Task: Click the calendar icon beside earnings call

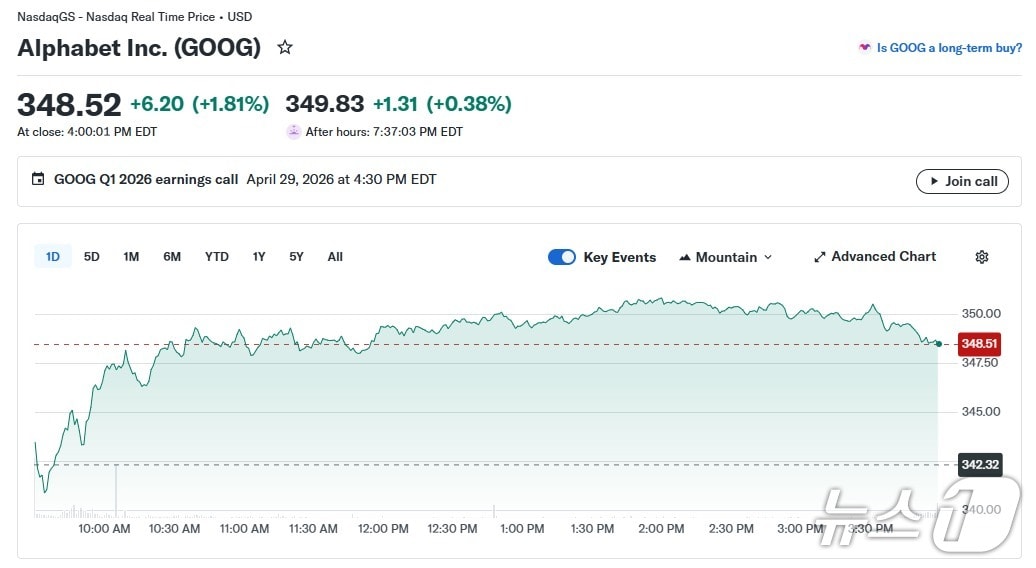Action: click(38, 180)
